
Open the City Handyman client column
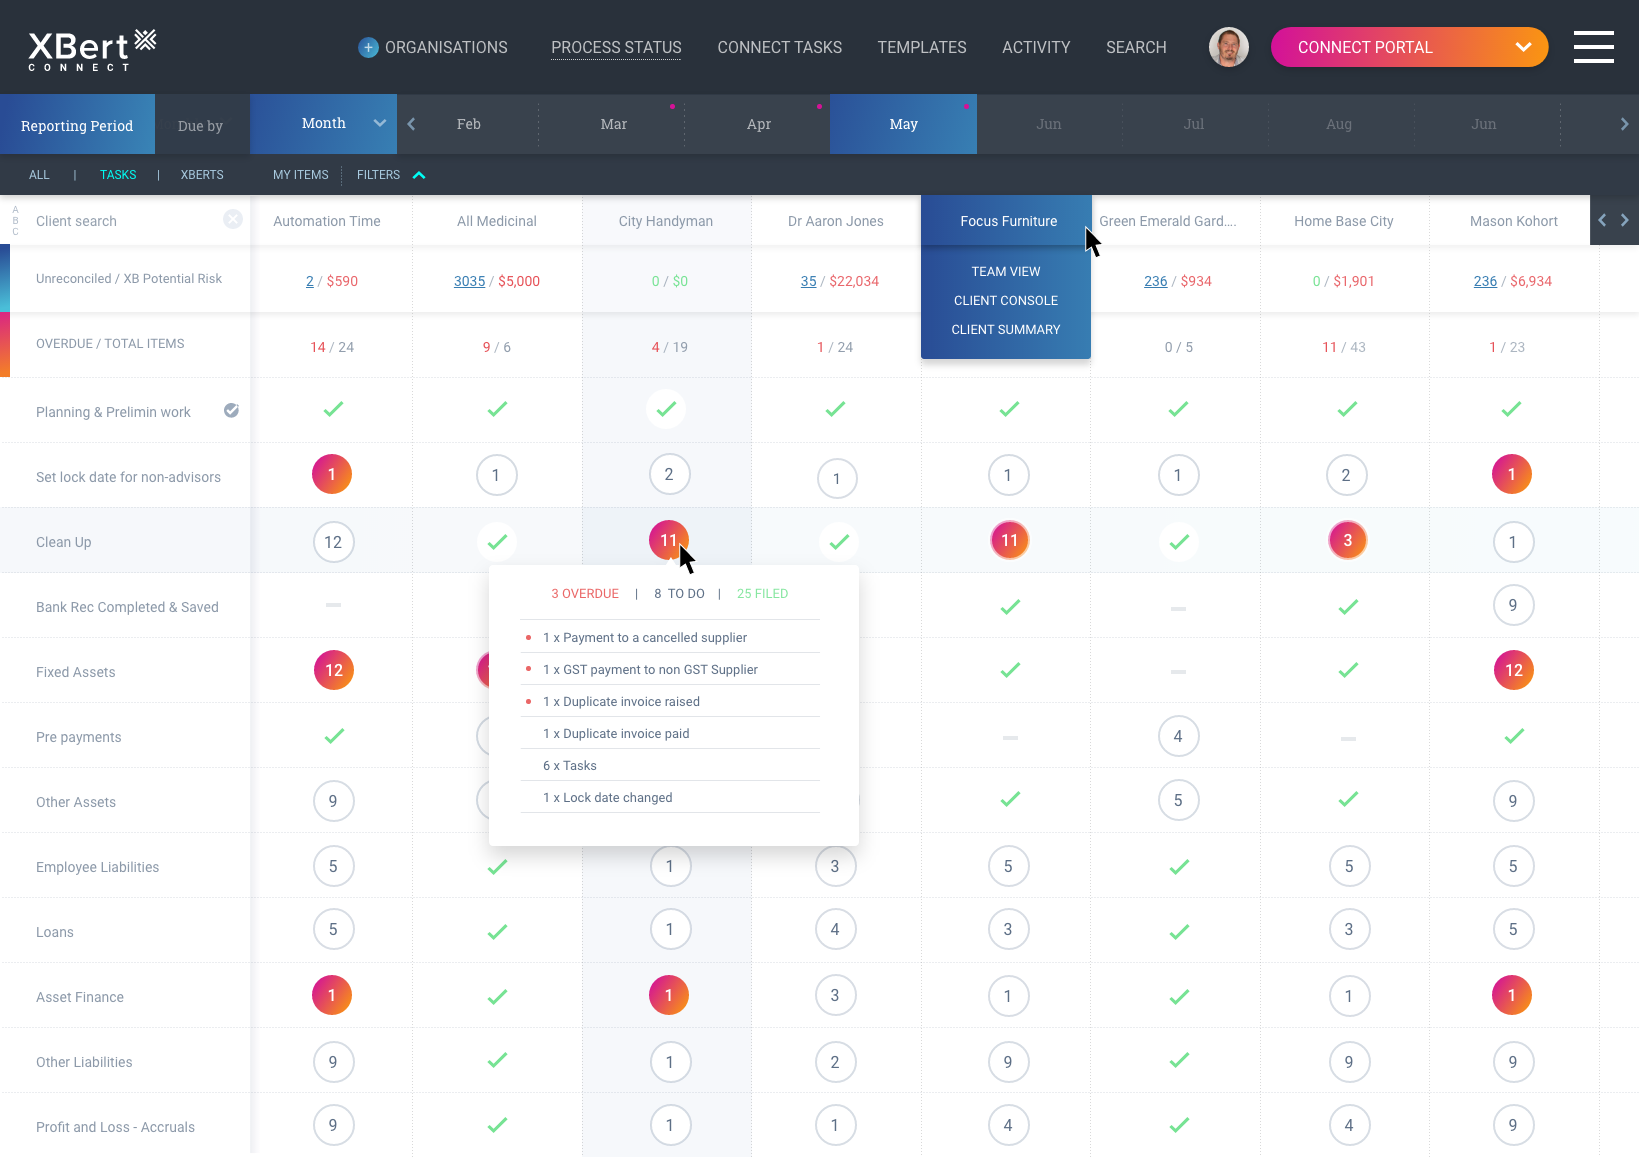(666, 221)
